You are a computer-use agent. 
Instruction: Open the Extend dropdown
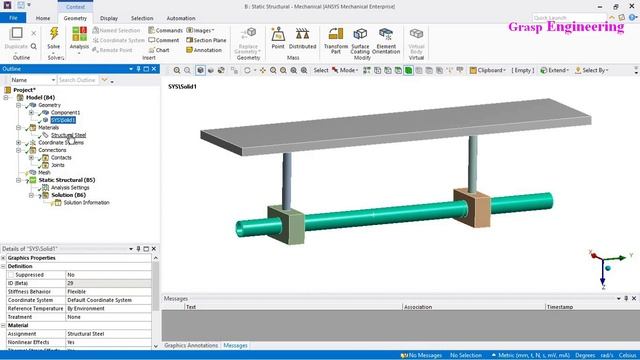click(554, 70)
